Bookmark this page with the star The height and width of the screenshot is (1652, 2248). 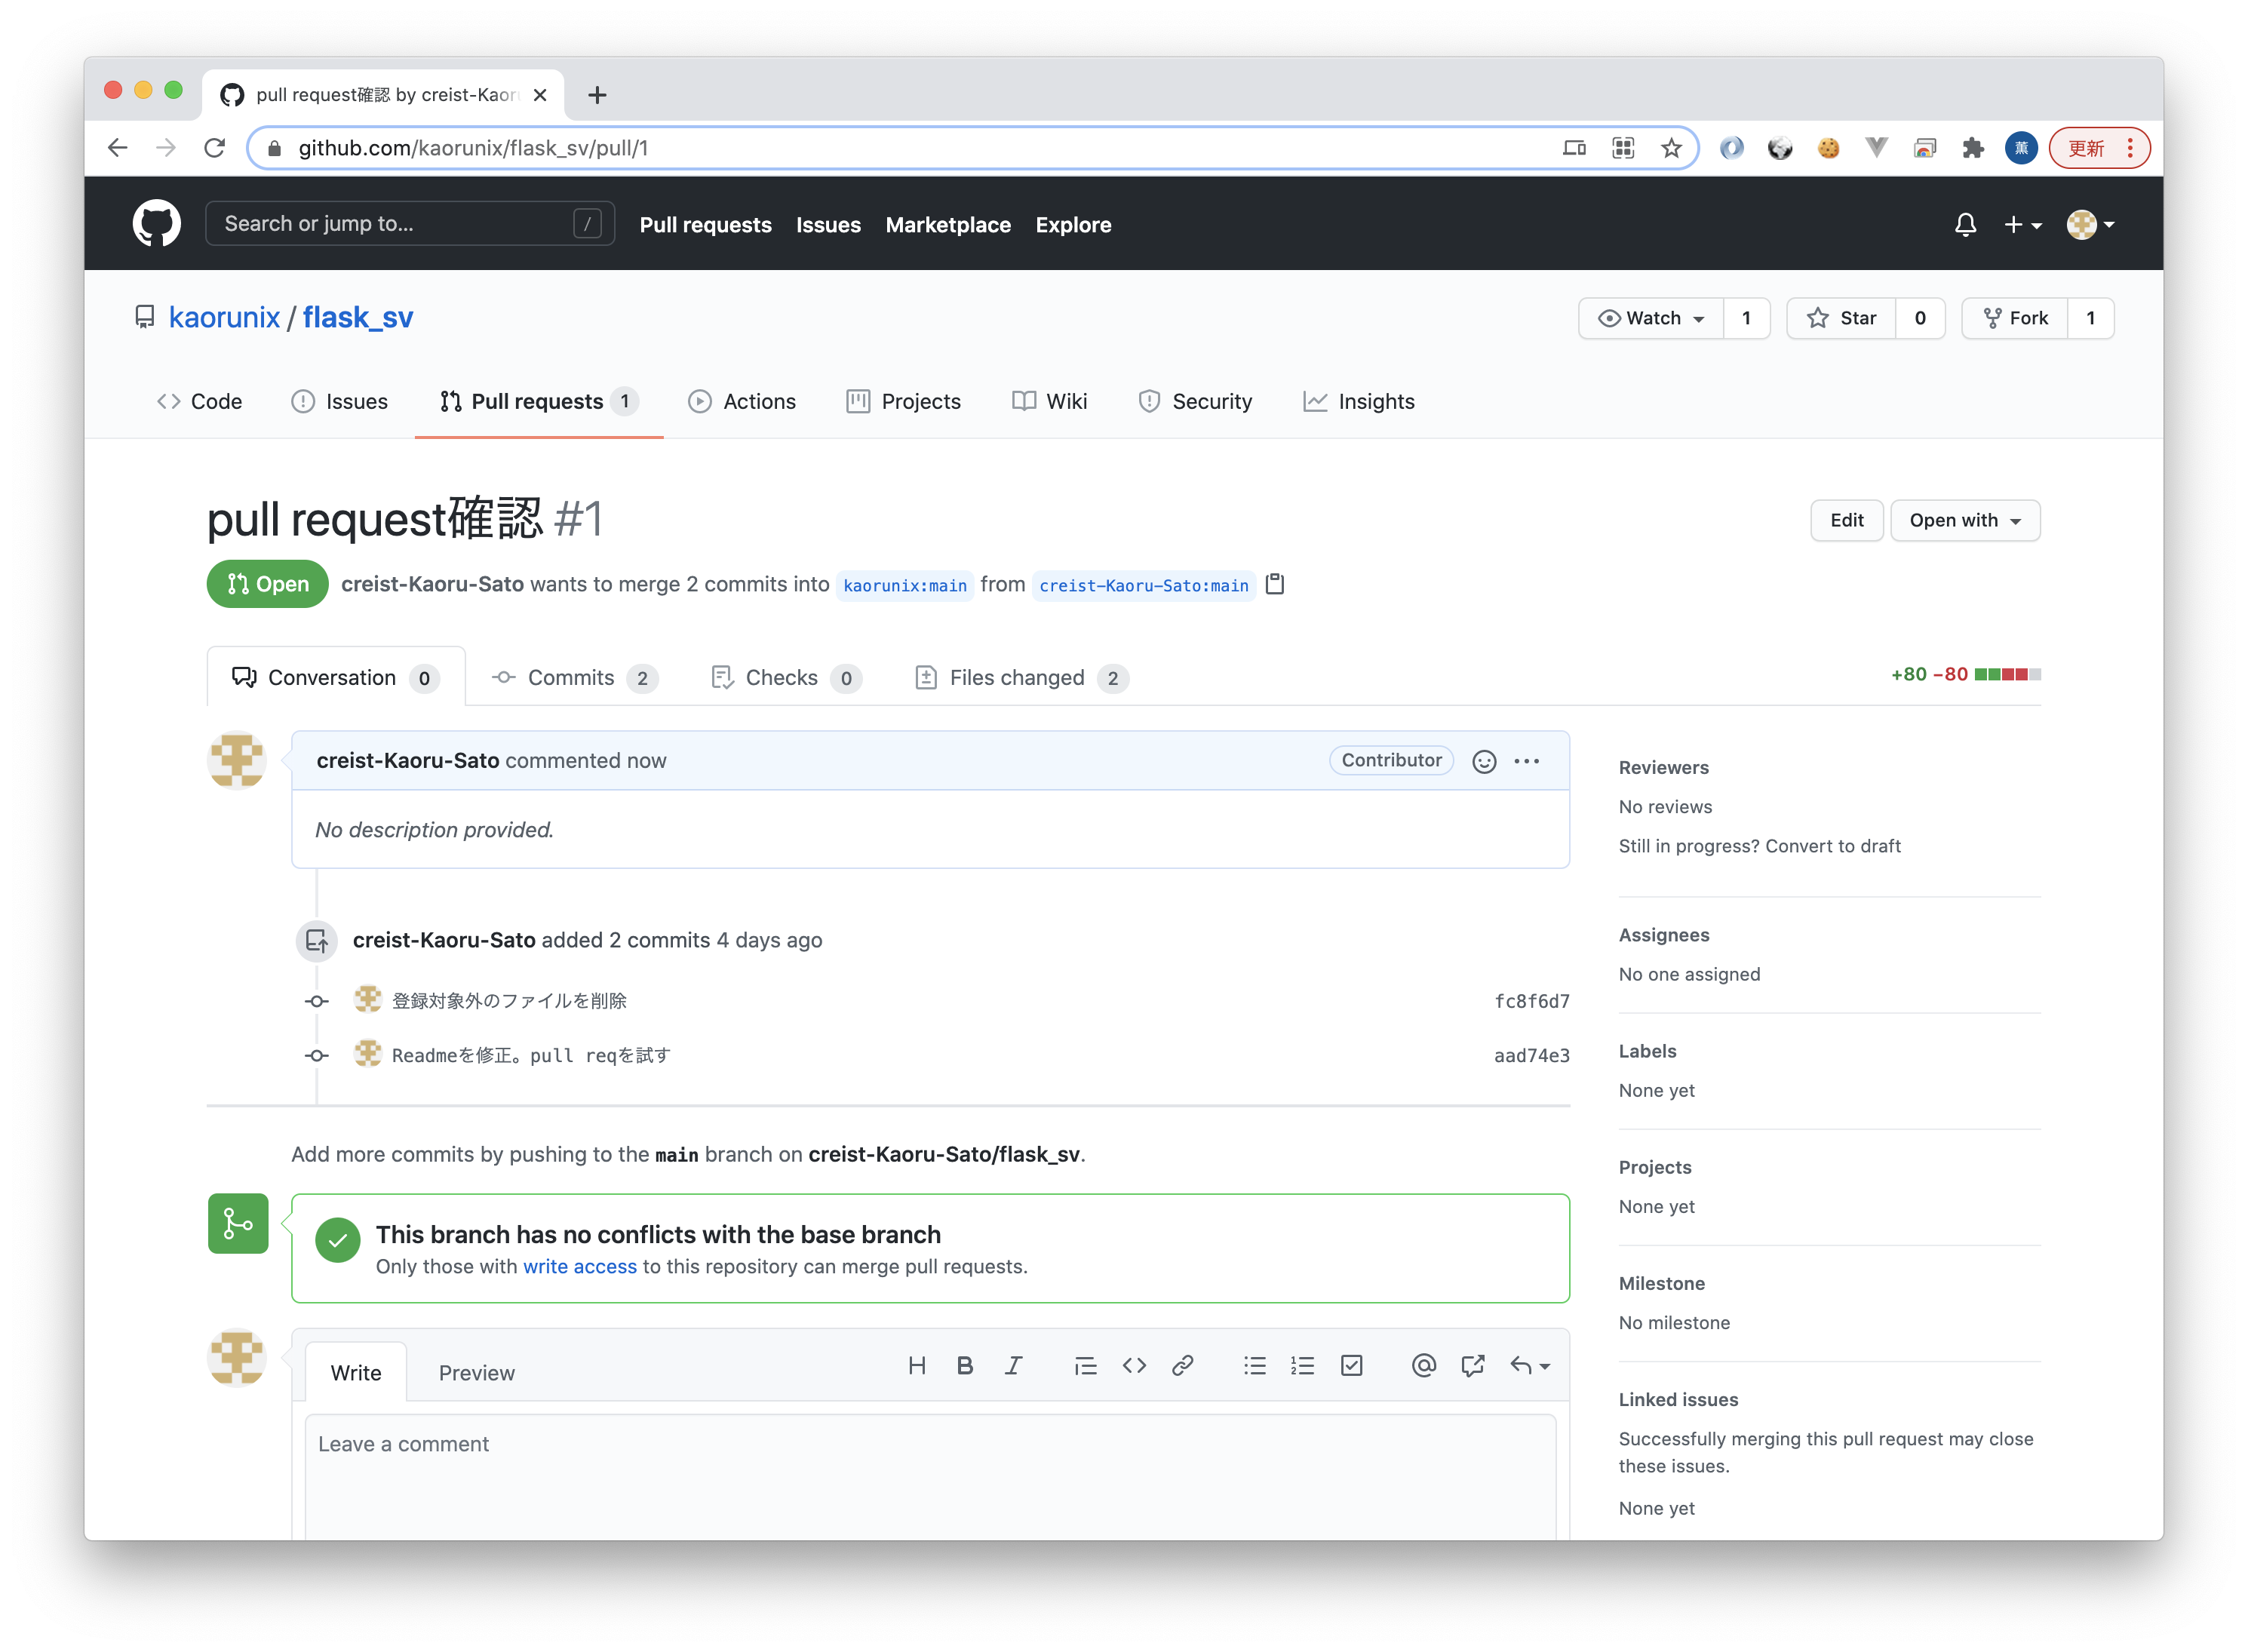(1671, 148)
